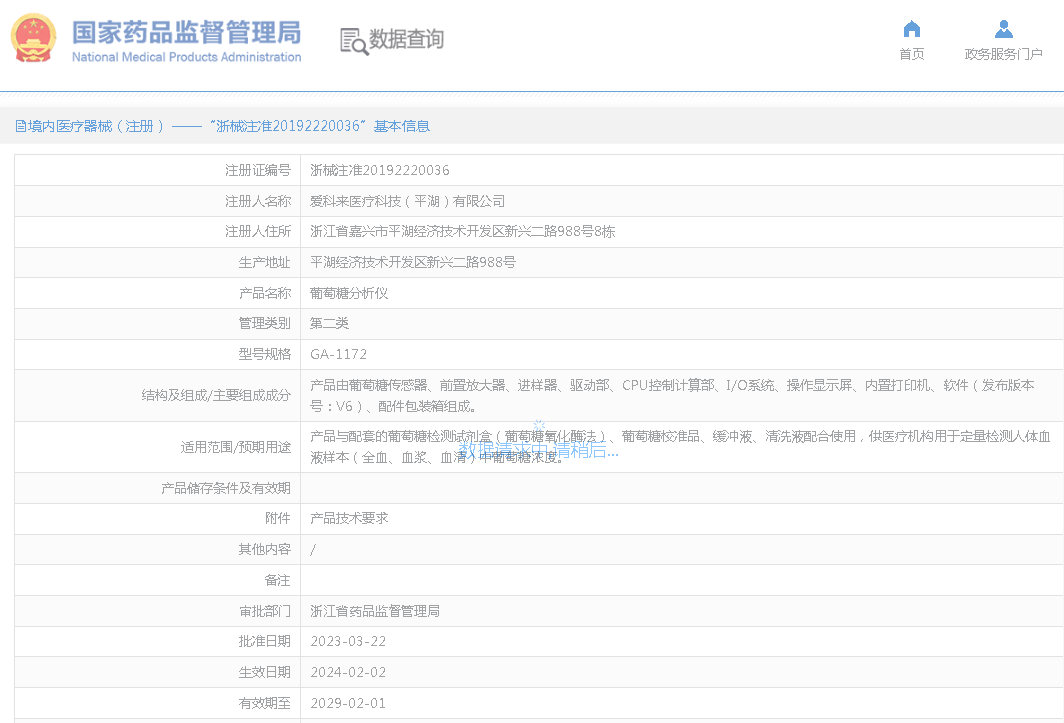Screen dimensions: 1064x723
Task: Click the 首页 navigation label
Action: 911,53
